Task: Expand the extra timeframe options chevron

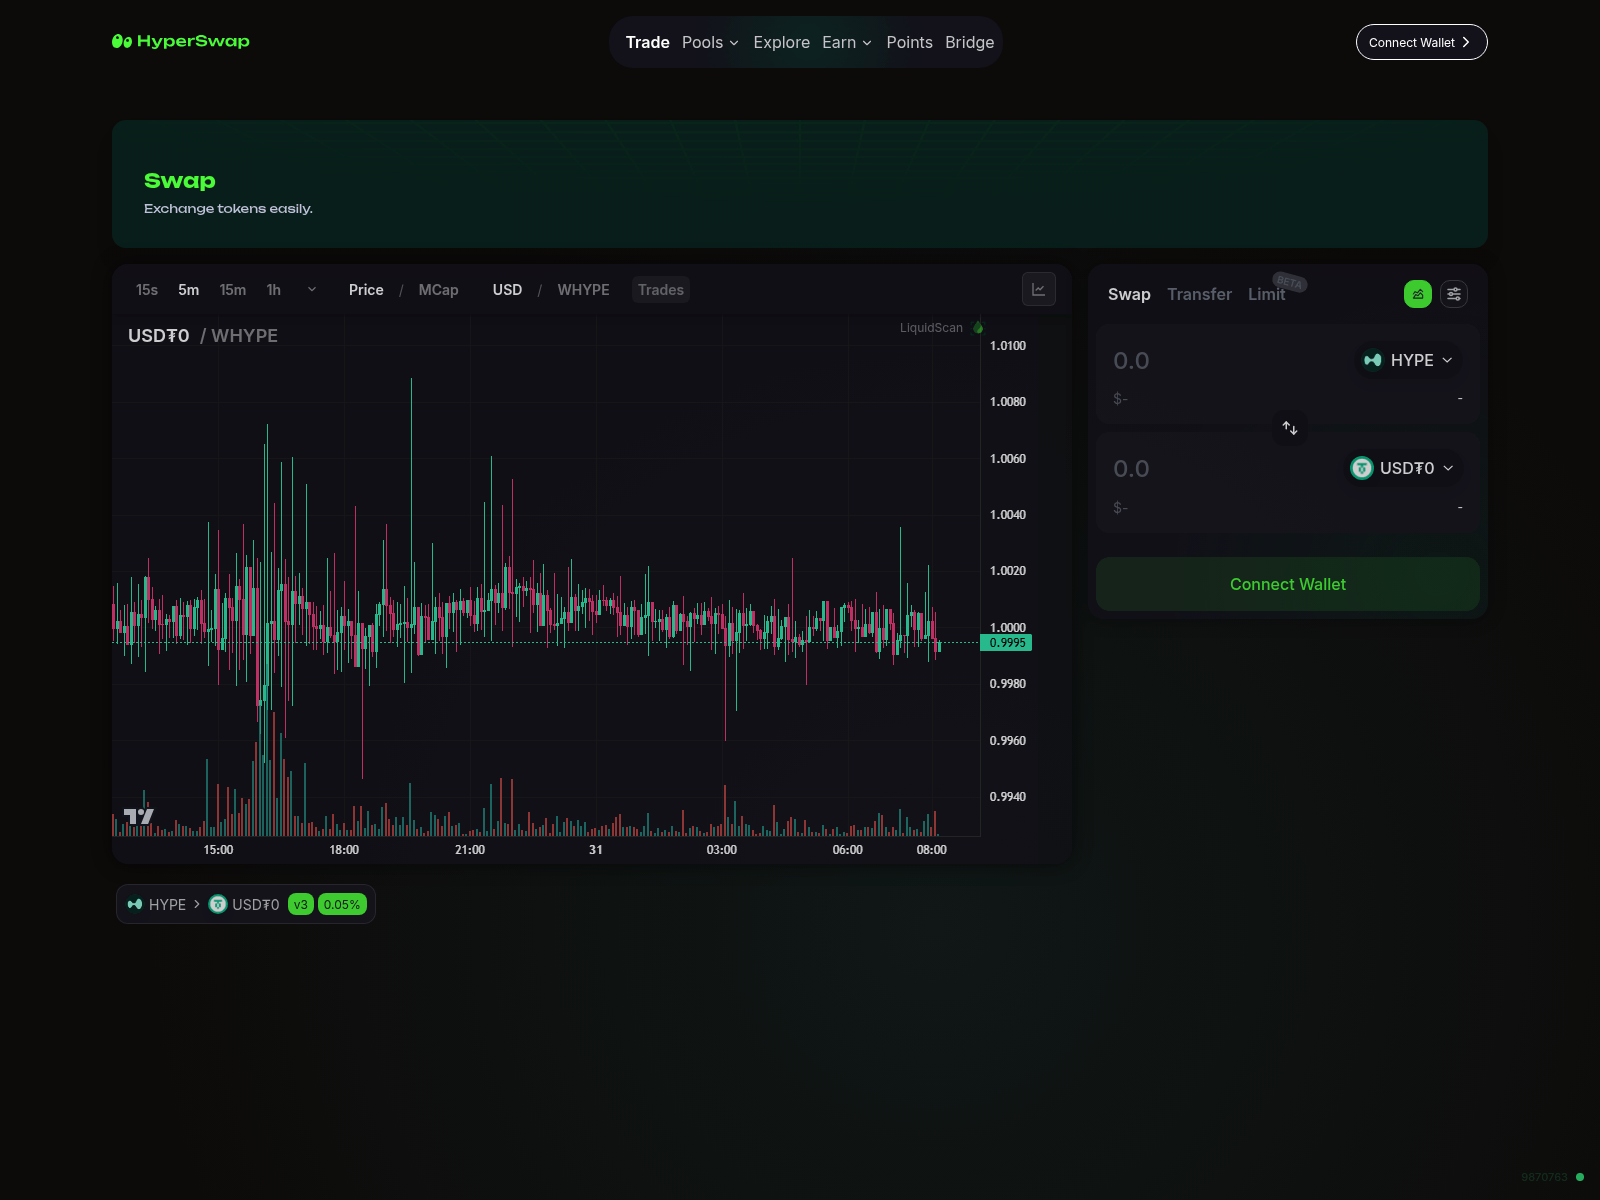Action: click(311, 290)
